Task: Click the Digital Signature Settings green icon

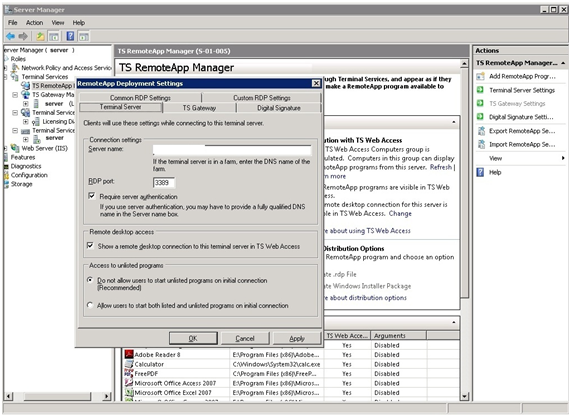Action: (x=480, y=117)
